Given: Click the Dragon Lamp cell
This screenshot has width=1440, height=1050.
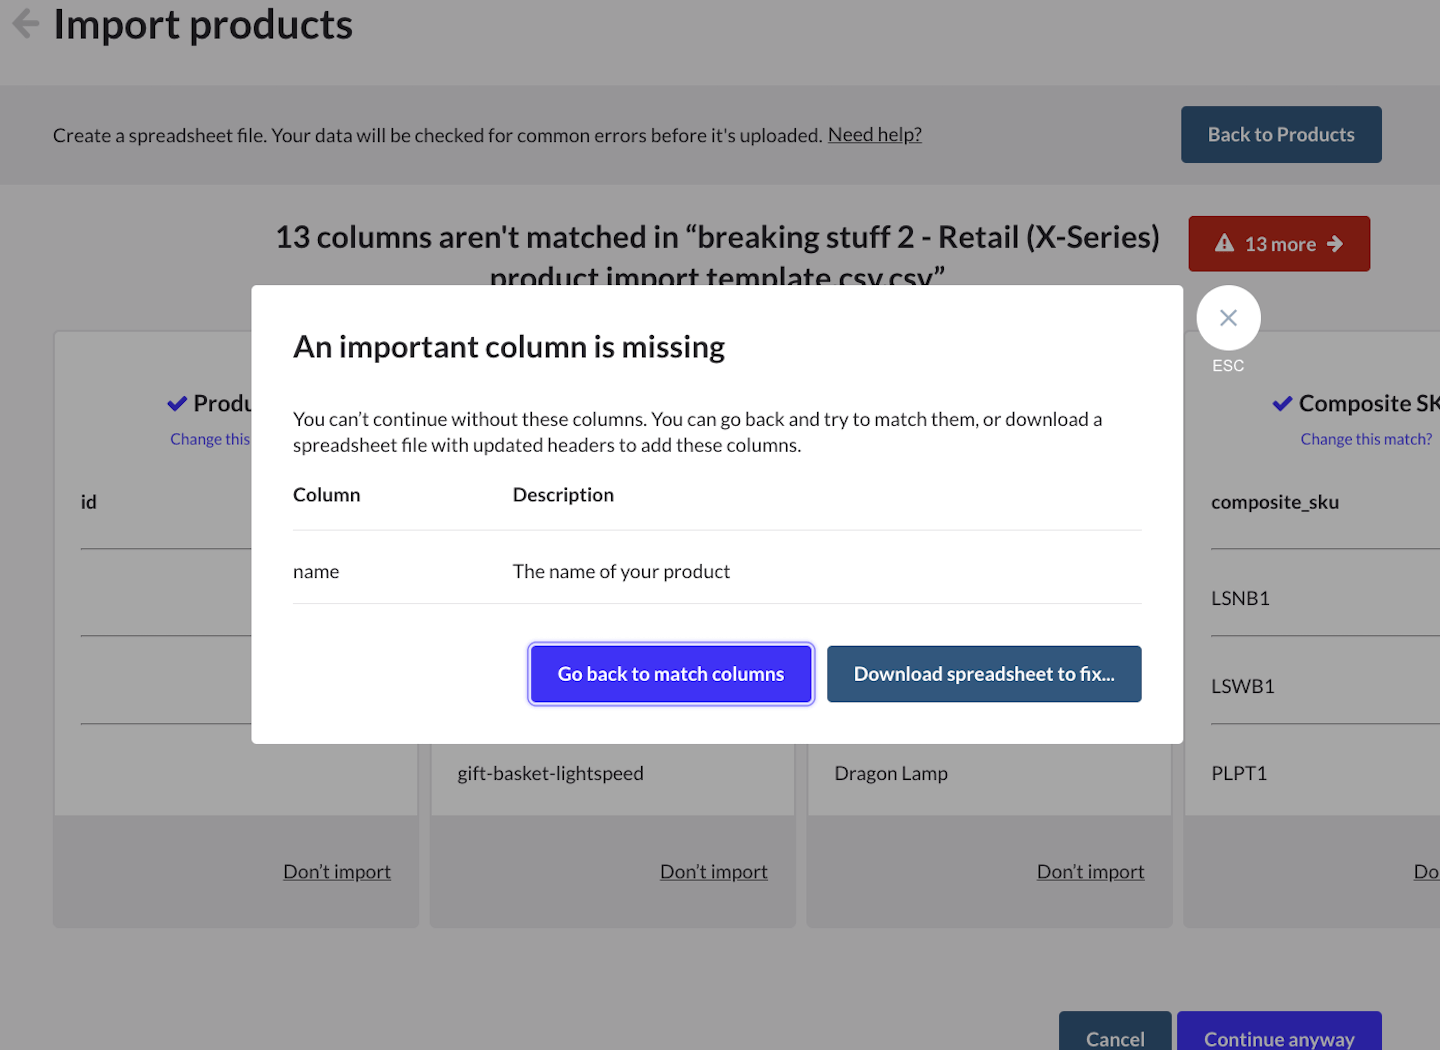Looking at the screenshot, I should point(890,774).
